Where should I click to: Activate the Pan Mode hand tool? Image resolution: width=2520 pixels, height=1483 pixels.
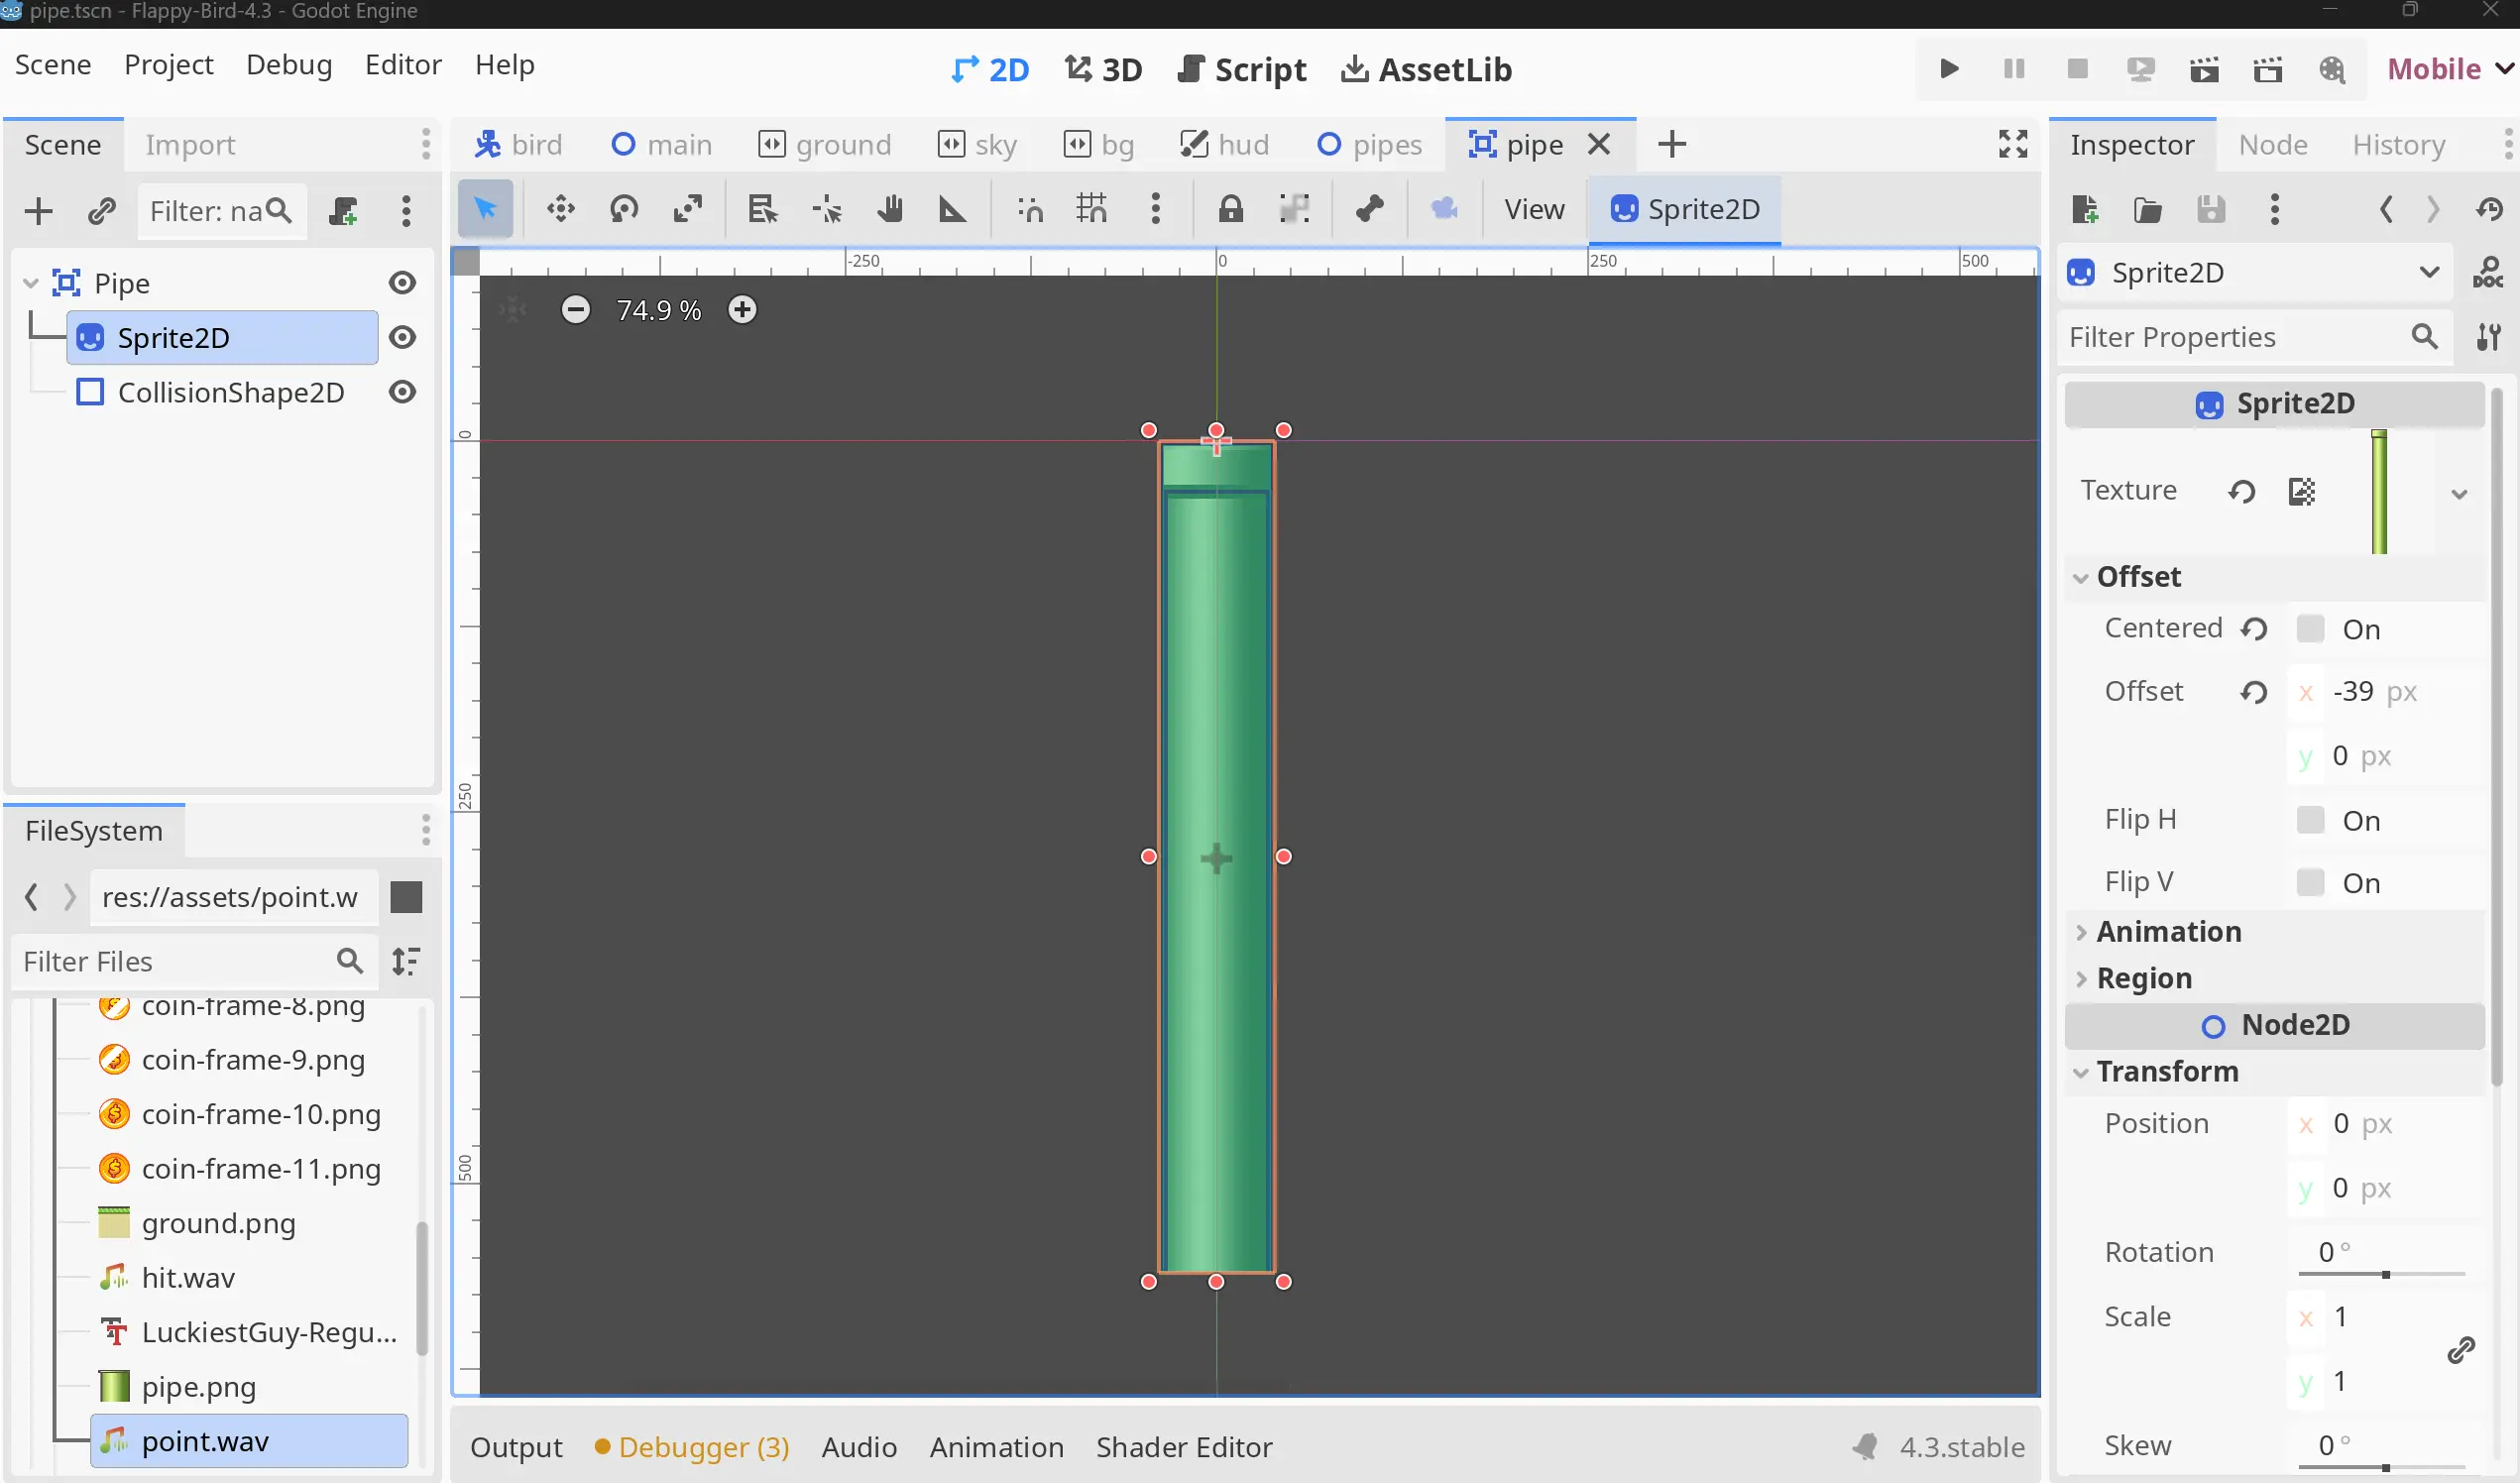[889, 209]
